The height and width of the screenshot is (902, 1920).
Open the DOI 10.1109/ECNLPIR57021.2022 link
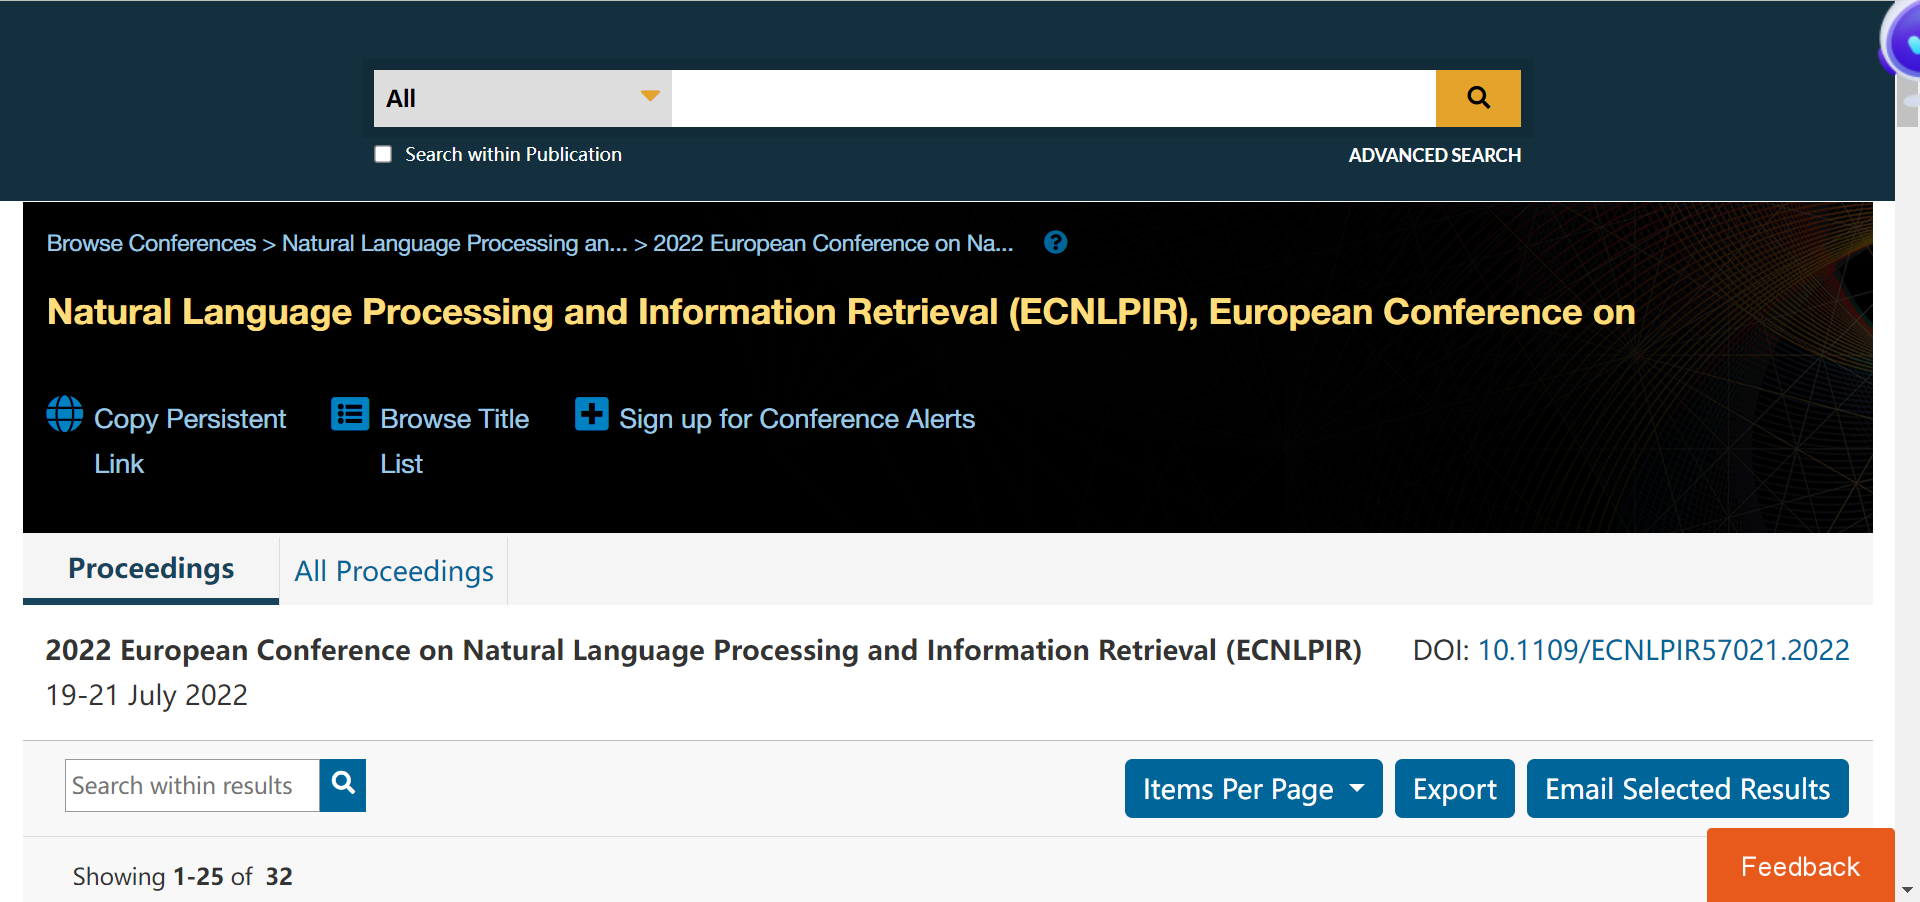point(1662,650)
